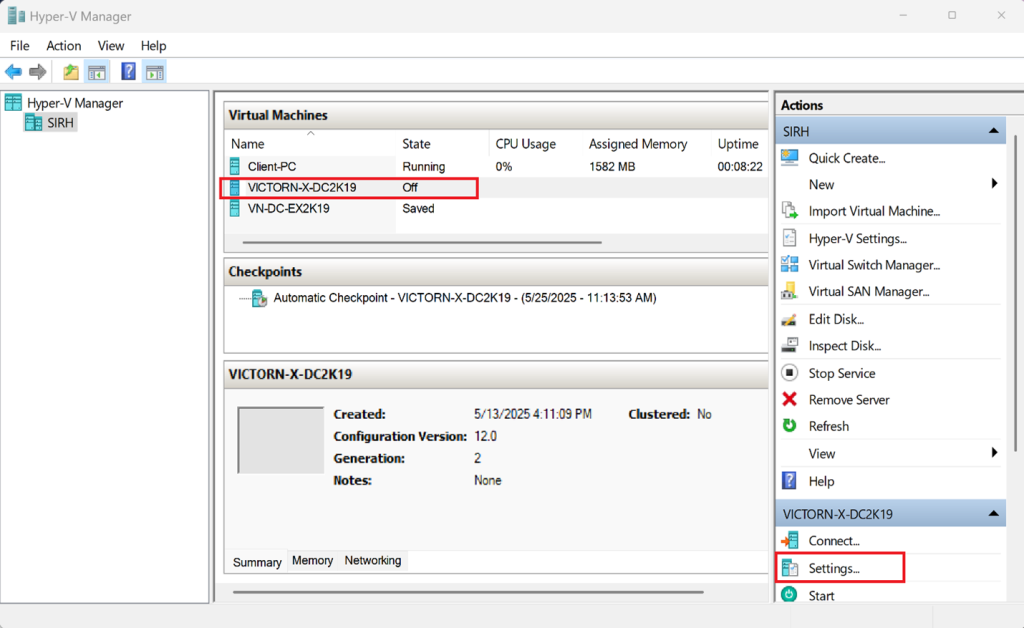
Task: Click the Edit Disk icon
Action: pos(790,319)
